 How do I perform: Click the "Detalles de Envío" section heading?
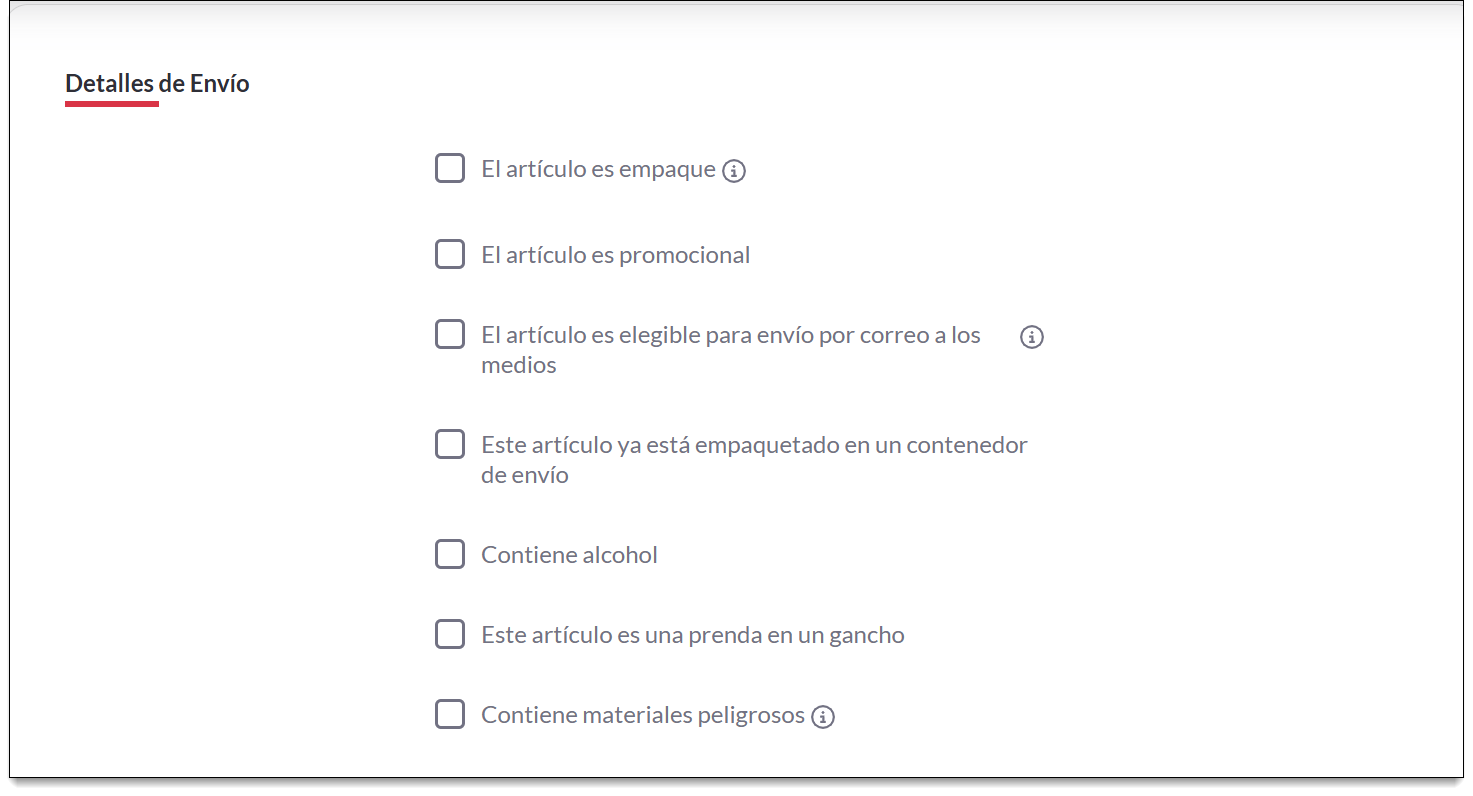click(x=156, y=83)
